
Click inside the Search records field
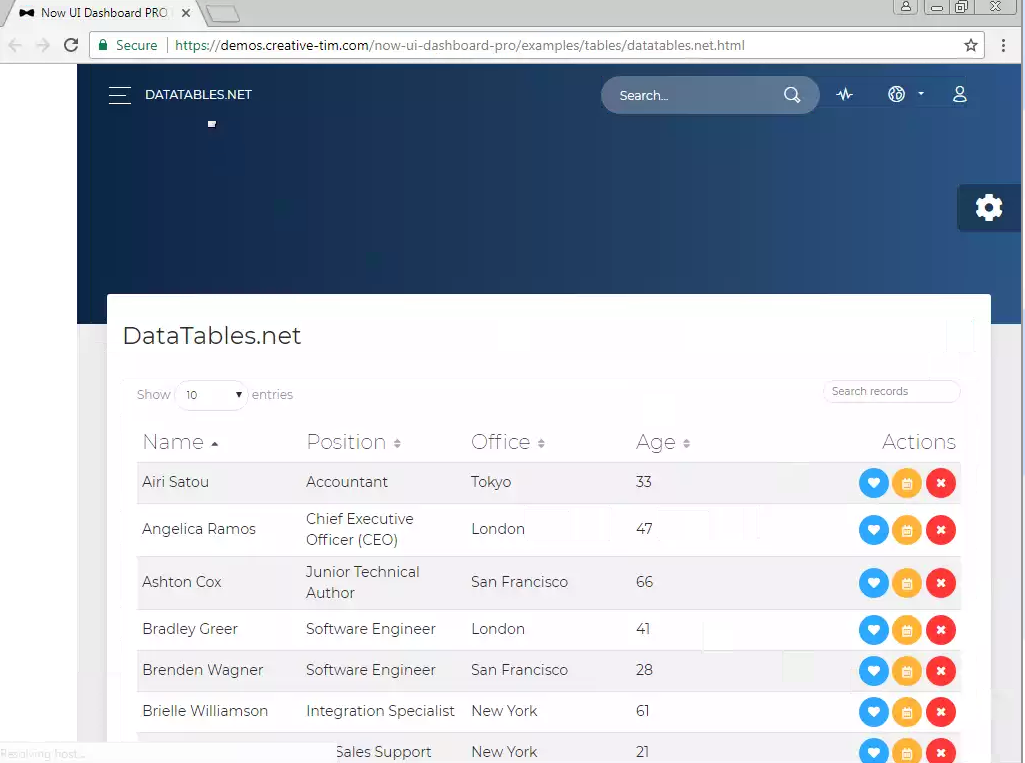point(891,391)
